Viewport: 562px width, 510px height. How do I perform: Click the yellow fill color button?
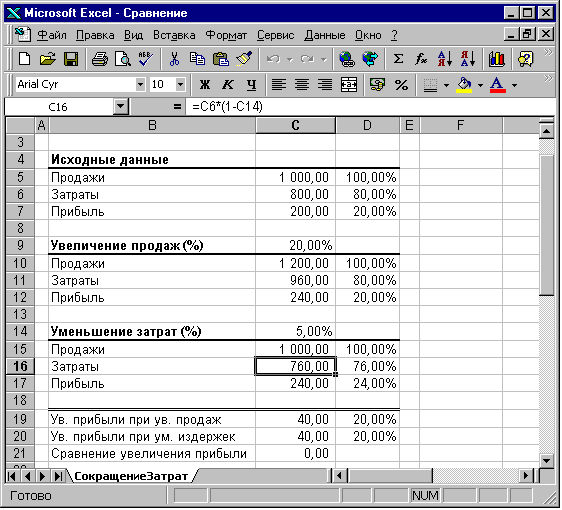pos(464,85)
